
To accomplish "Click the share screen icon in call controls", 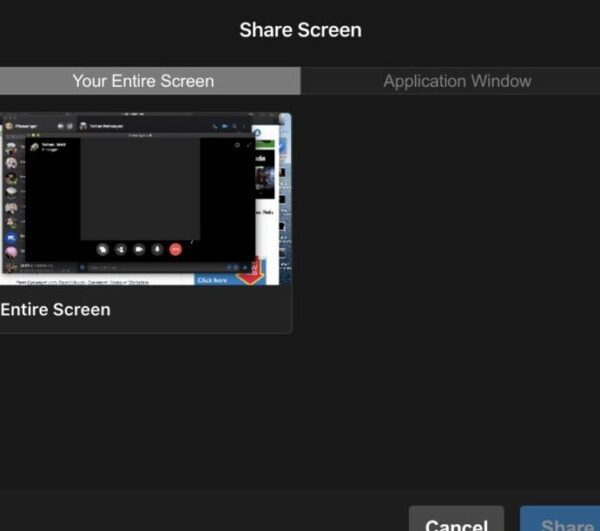I will click(102, 249).
